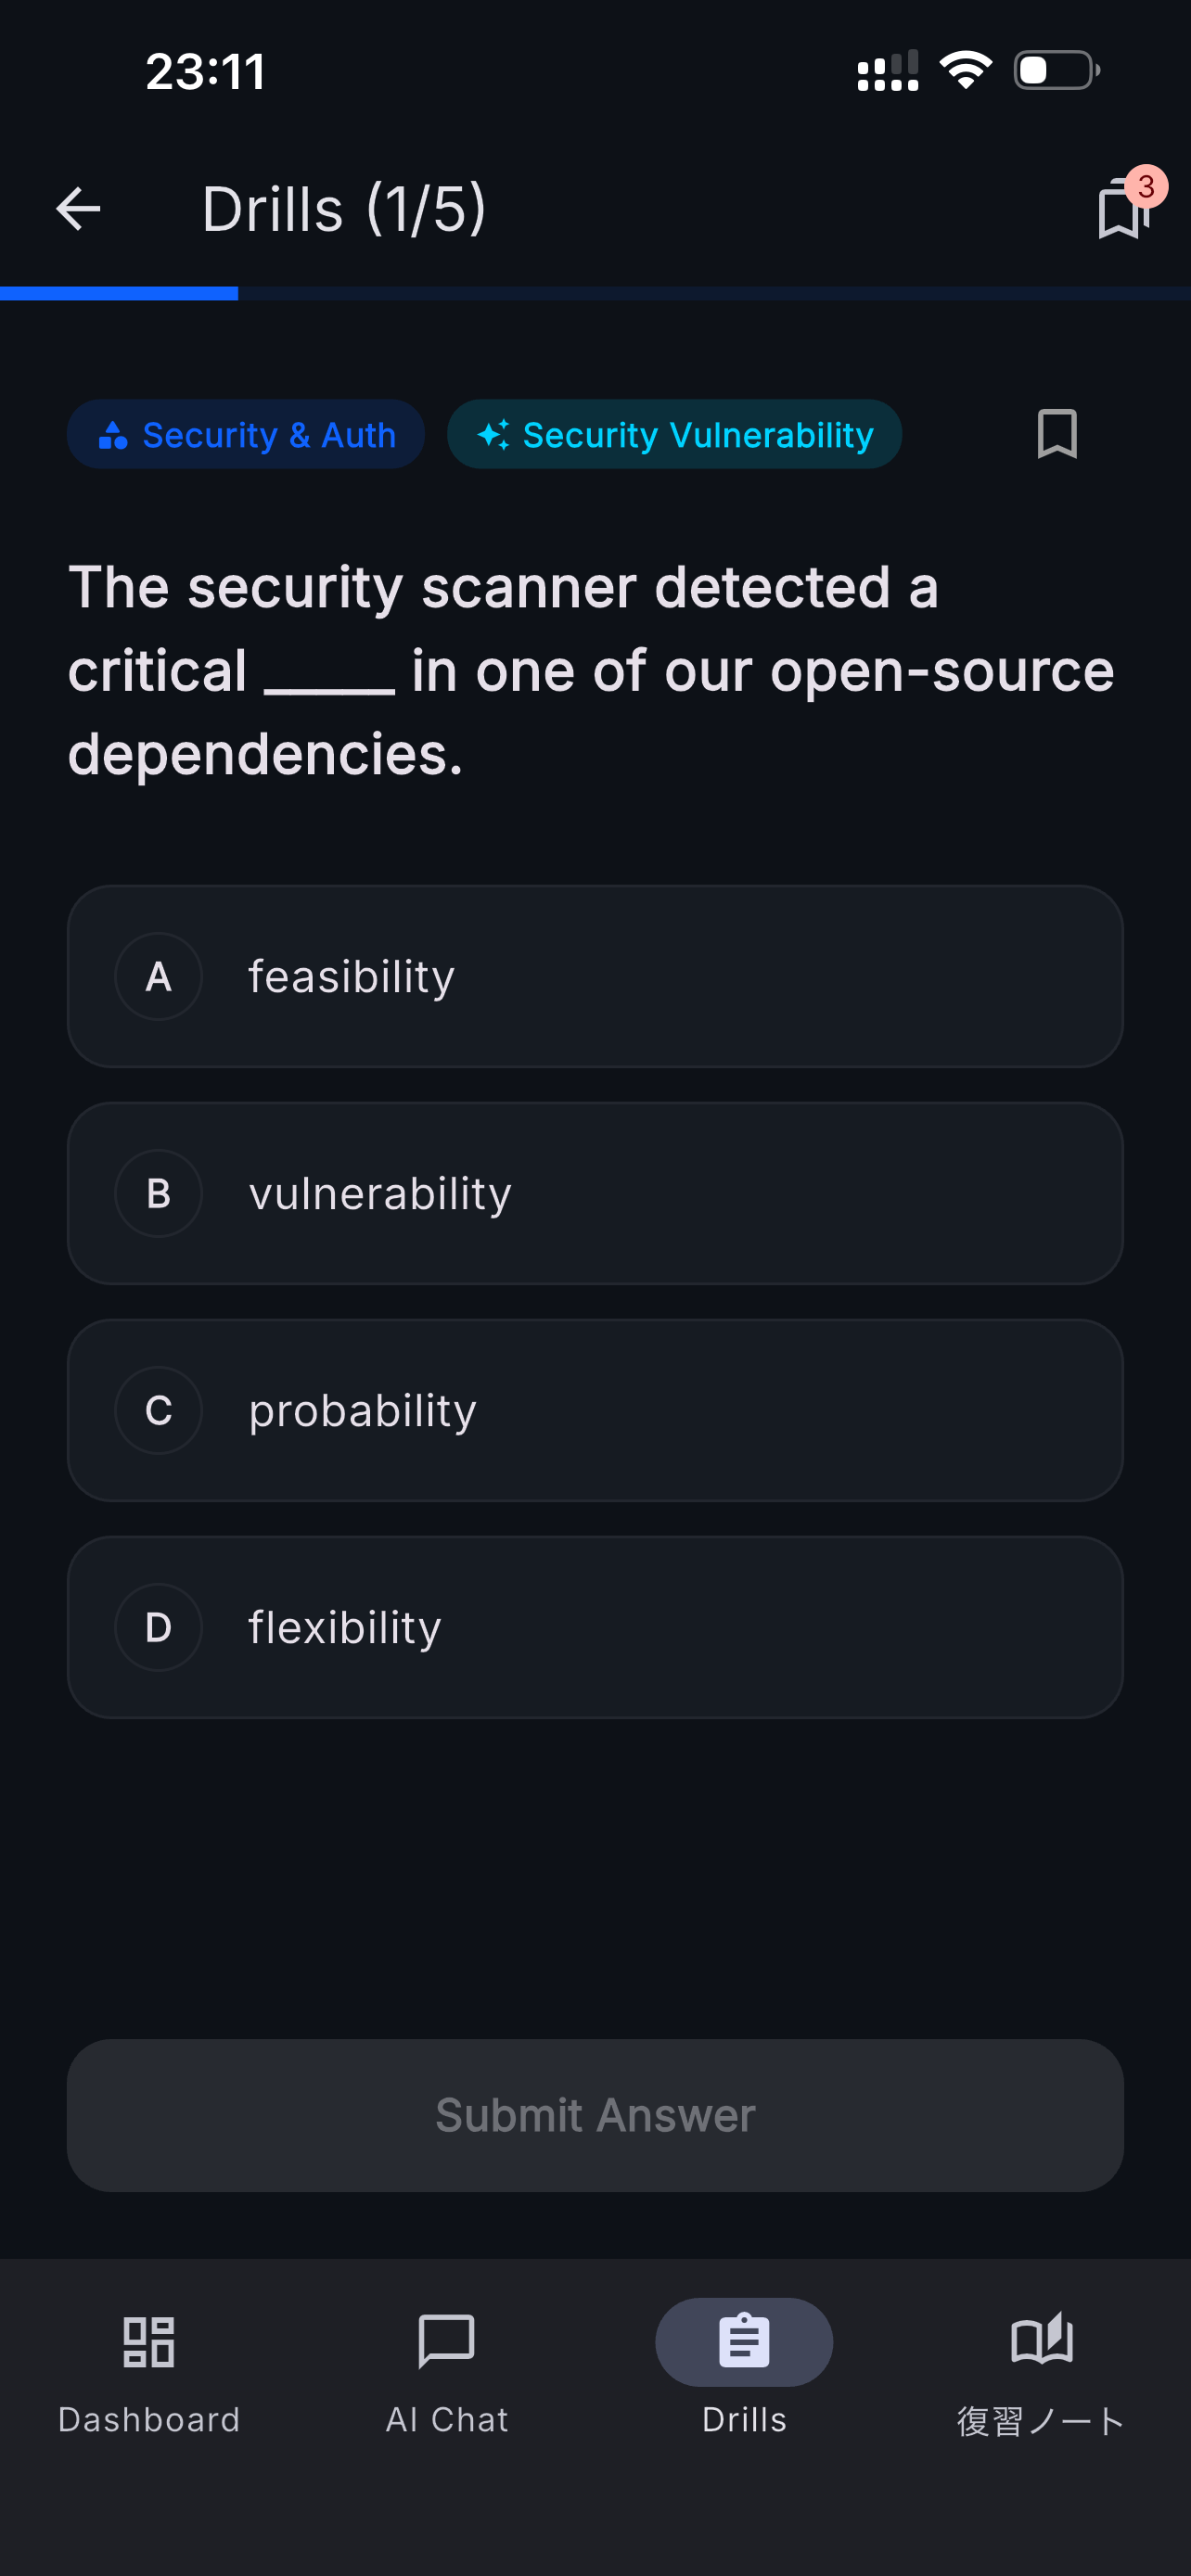Open the 復習ノート book icon
Screen dimensions: 1191x2576
(1041, 2340)
